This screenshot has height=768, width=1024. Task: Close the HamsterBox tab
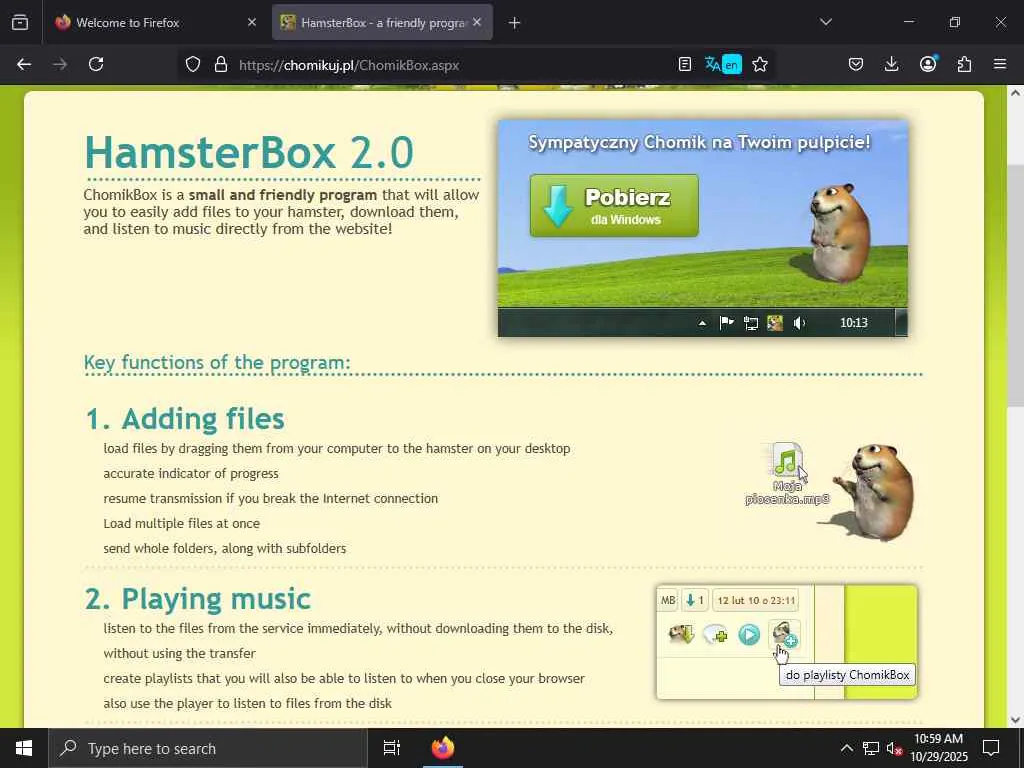(477, 22)
